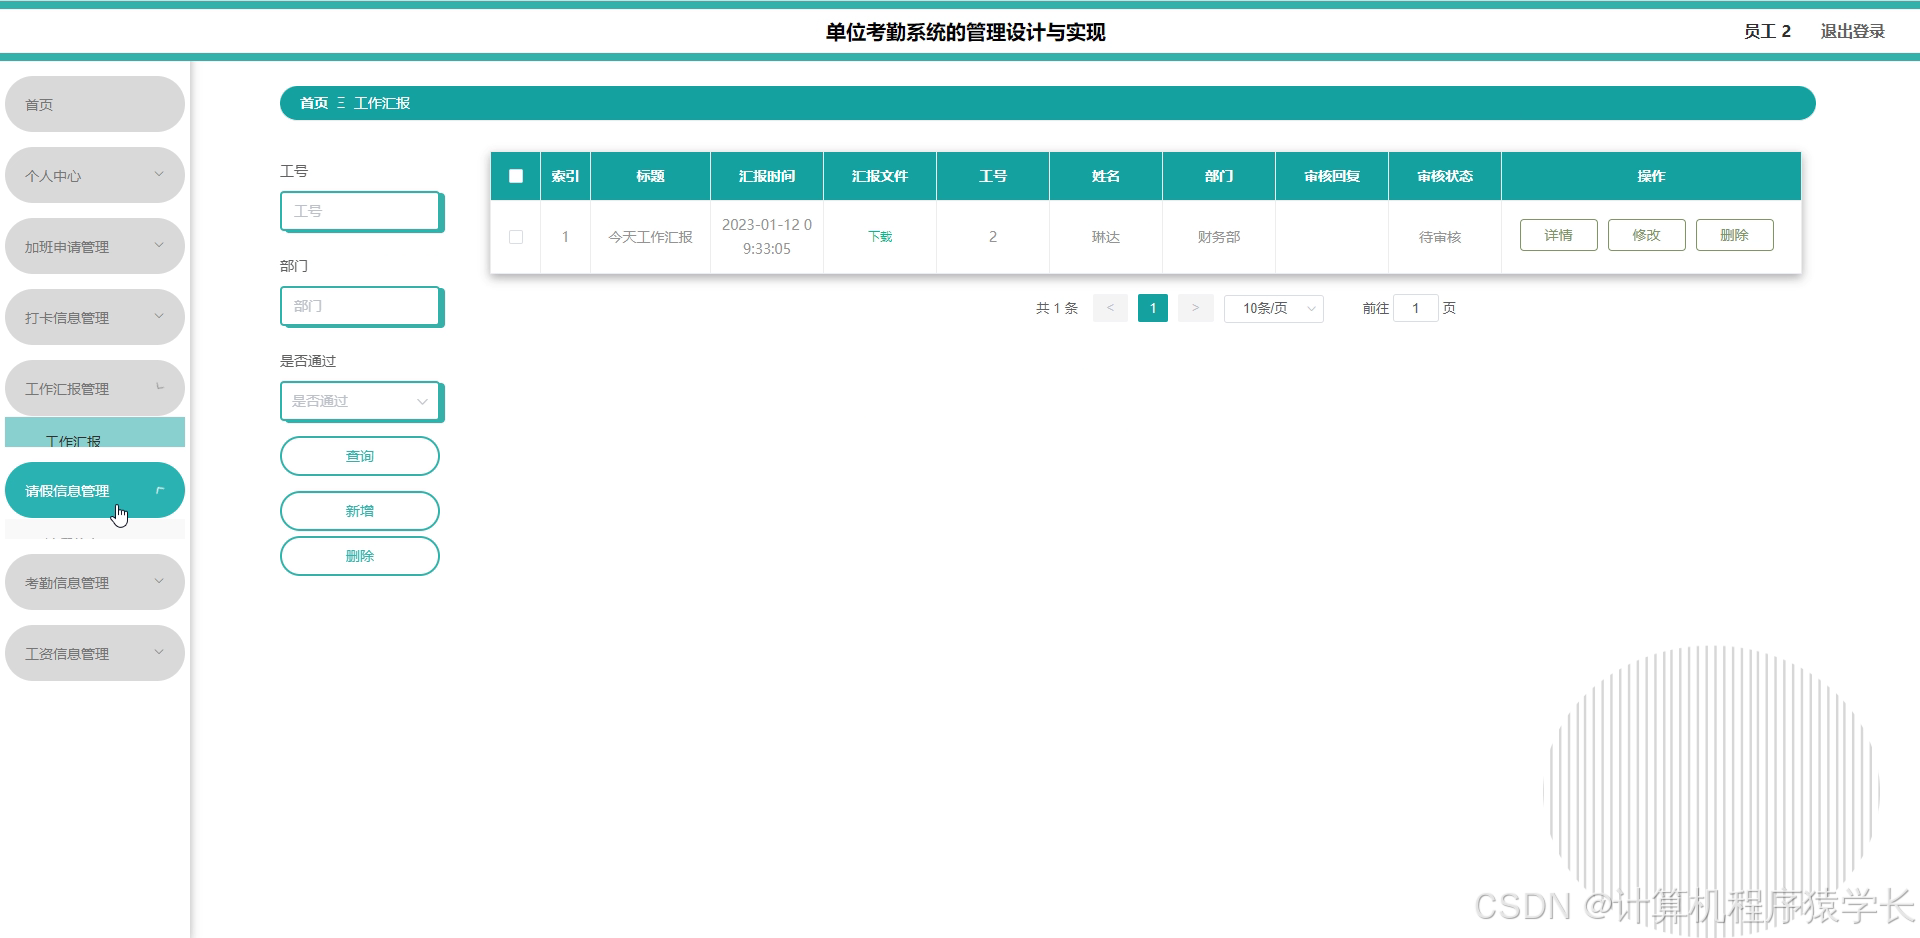The width and height of the screenshot is (1920, 938).
Task: Select 个人中心 in the sidebar
Action: (x=95, y=174)
